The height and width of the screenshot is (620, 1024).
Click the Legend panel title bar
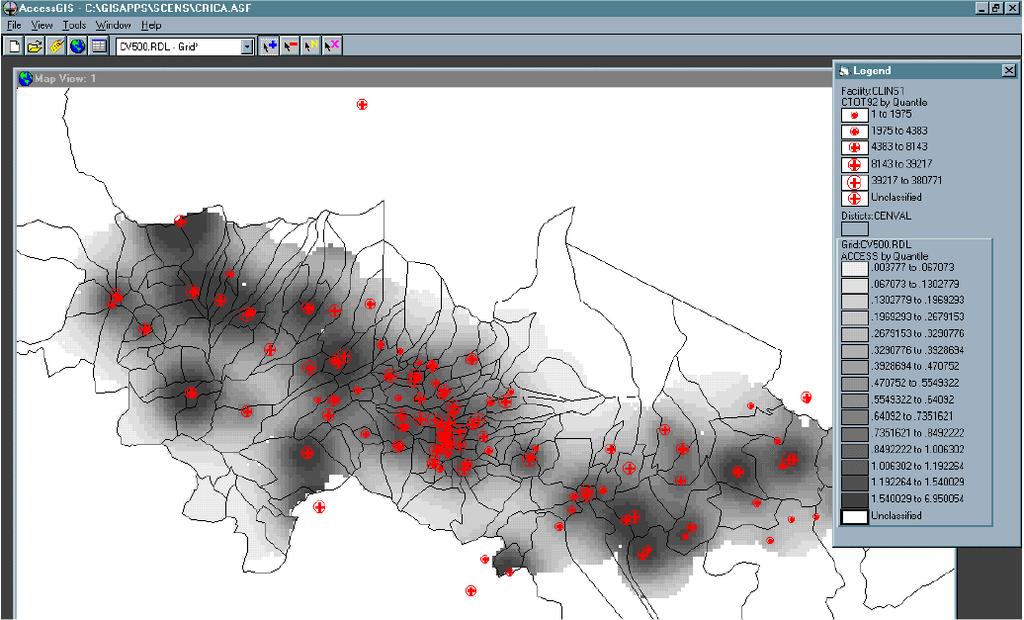(927, 71)
